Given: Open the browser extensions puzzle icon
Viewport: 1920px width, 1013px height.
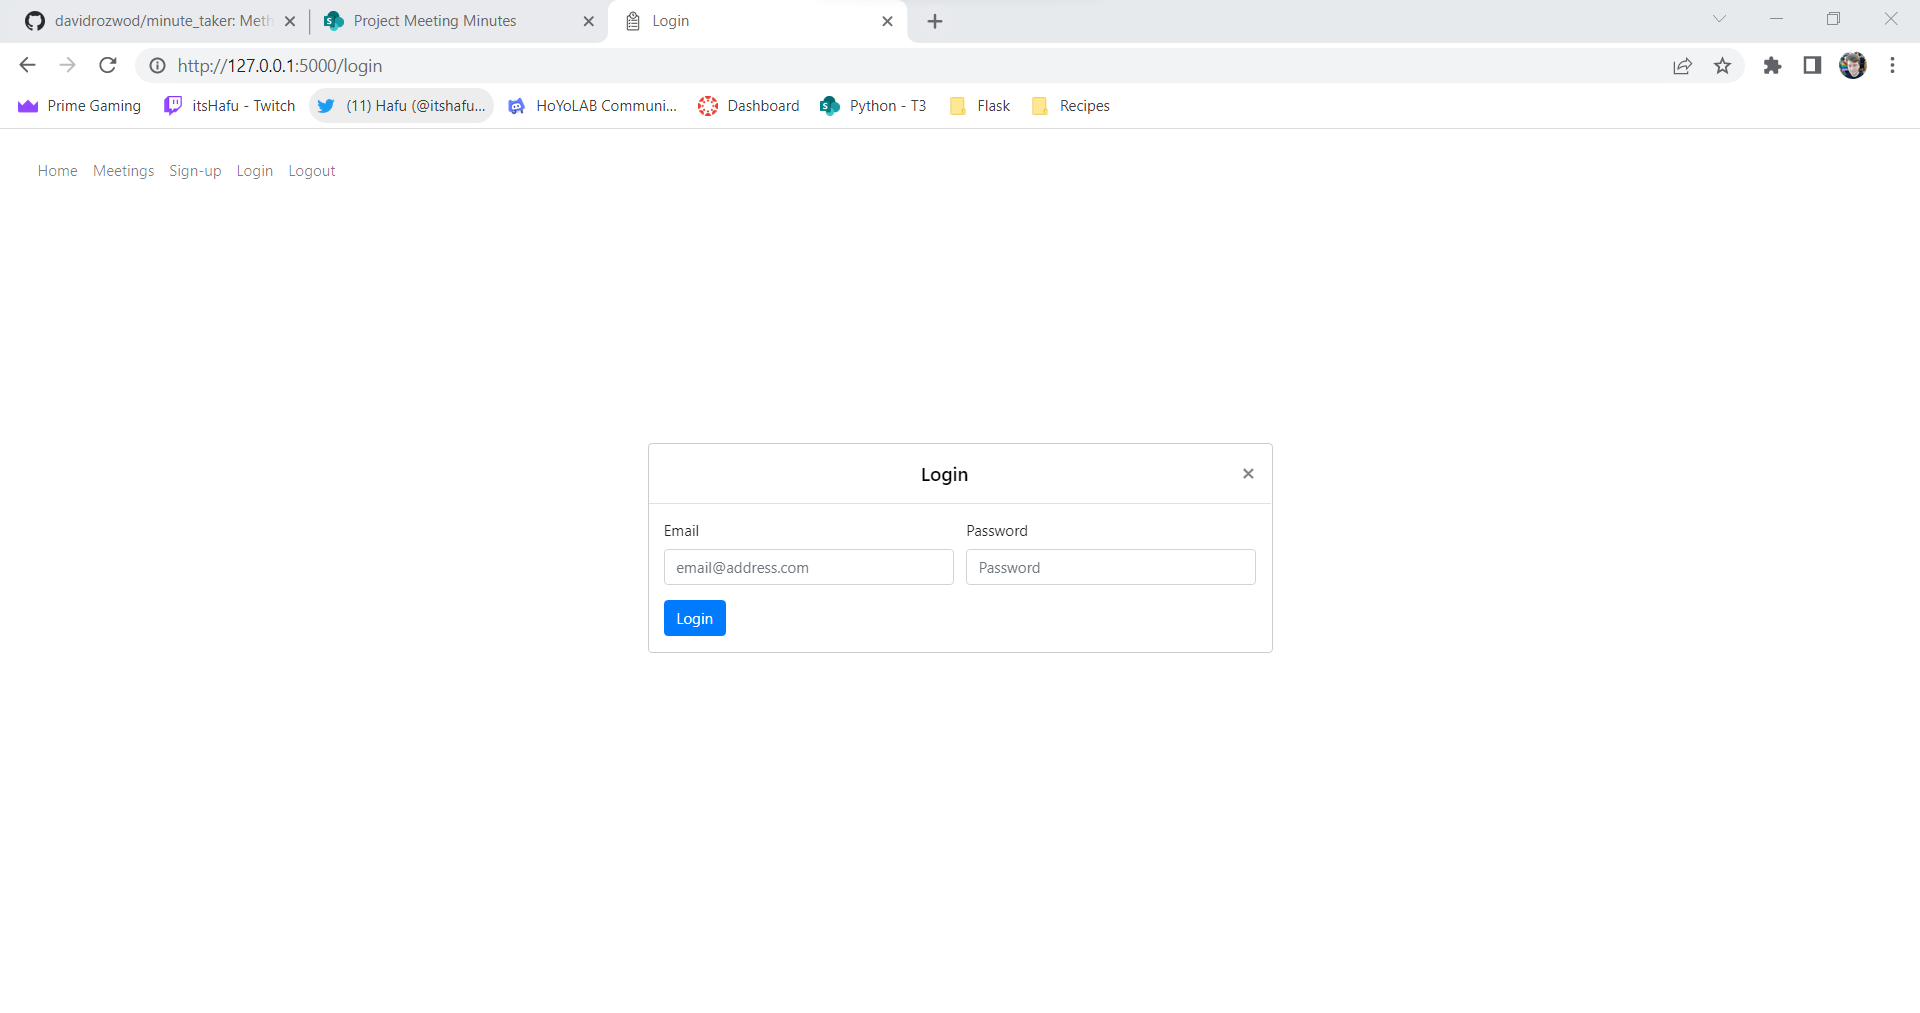Looking at the screenshot, I should coord(1772,65).
